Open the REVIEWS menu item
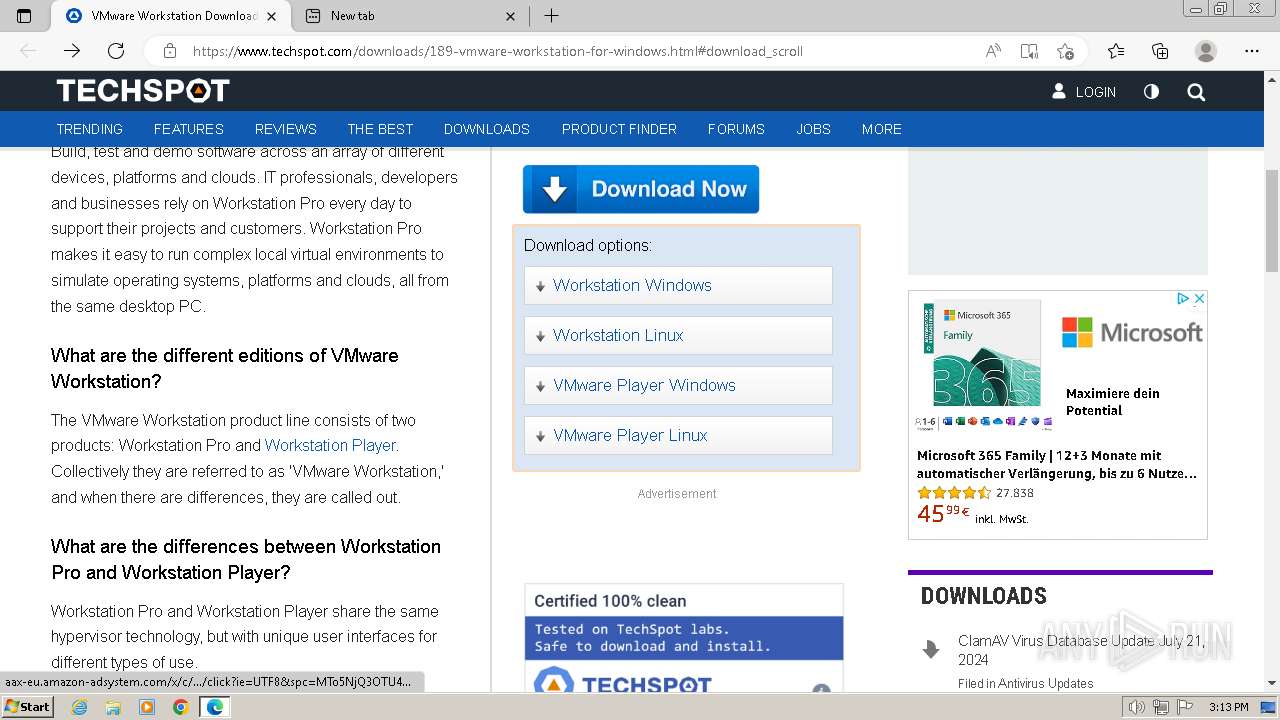Image resolution: width=1280 pixels, height=720 pixels. point(286,129)
